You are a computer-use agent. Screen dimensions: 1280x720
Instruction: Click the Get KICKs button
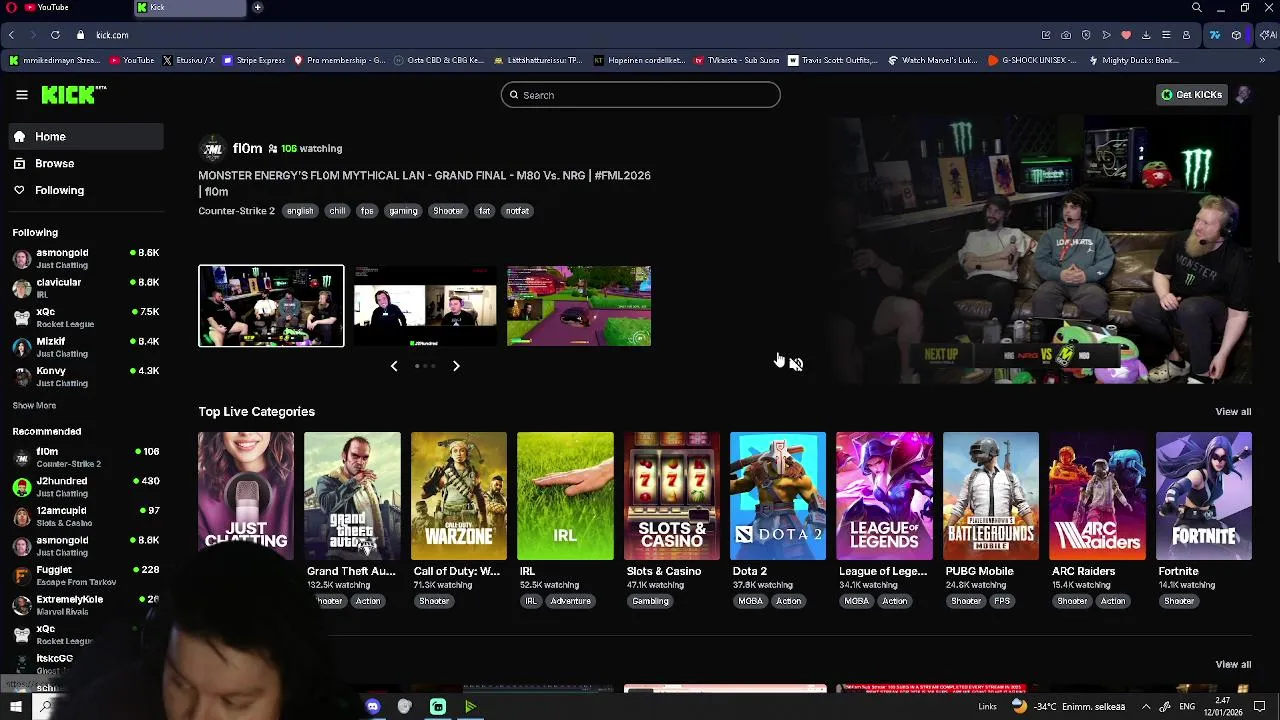coord(1191,95)
